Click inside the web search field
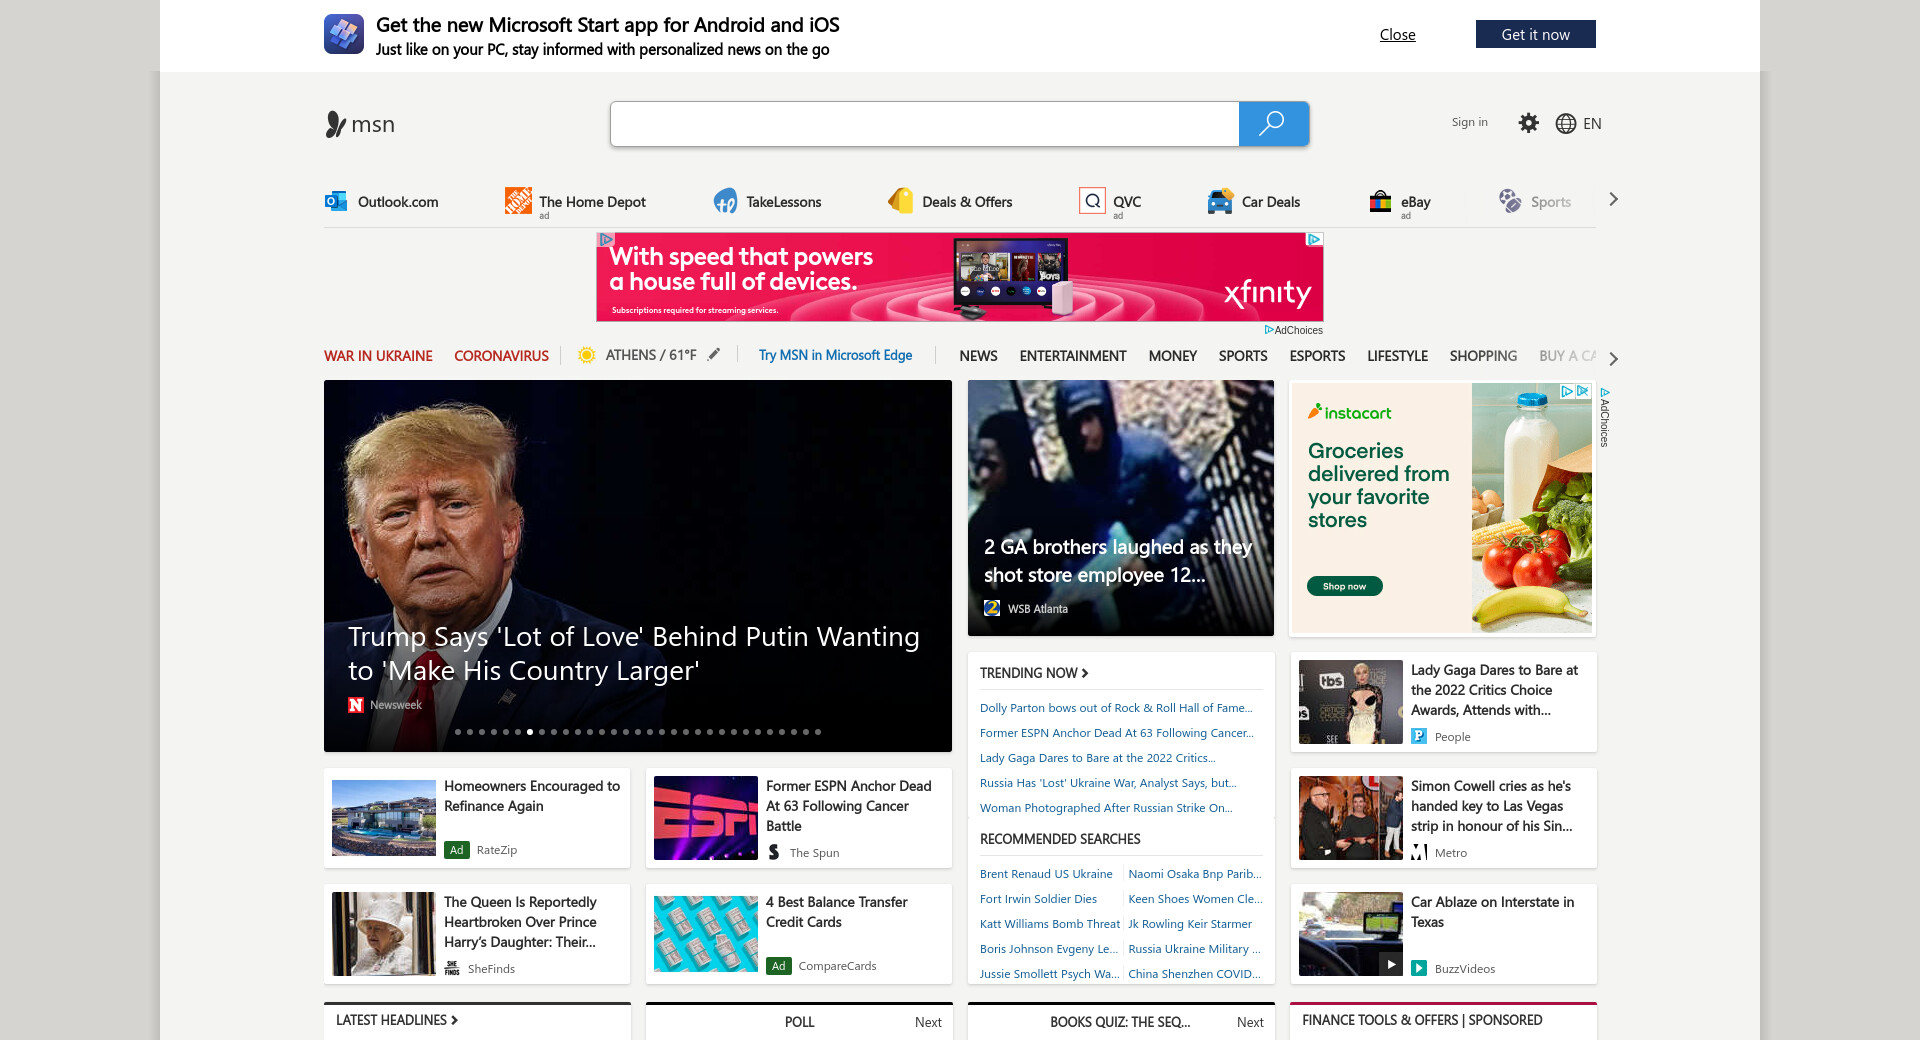This screenshot has height=1040, width=1920. click(924, 124)
